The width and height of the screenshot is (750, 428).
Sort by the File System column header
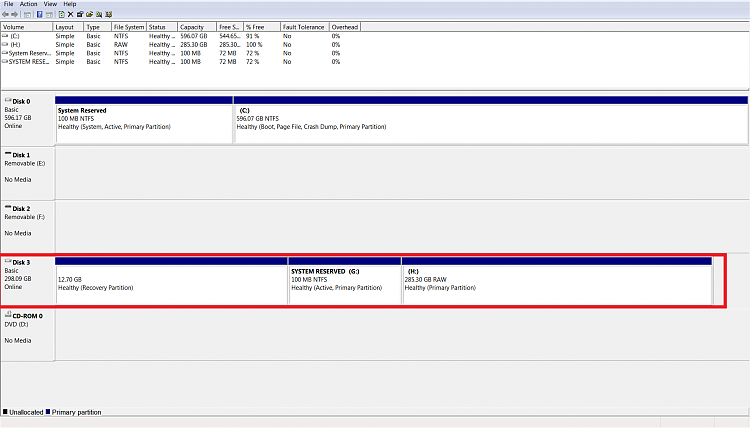point(129,27)
